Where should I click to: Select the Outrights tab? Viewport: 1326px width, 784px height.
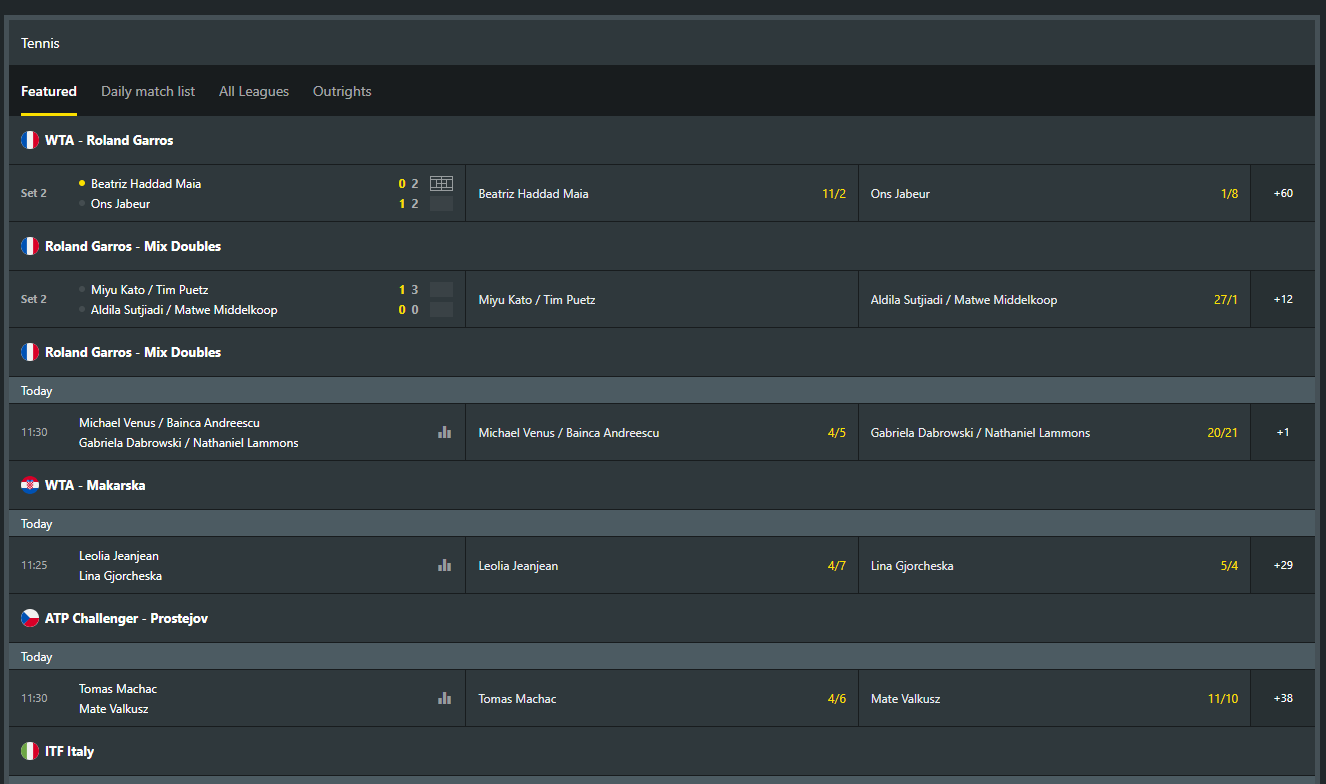[x=342, y=92]
